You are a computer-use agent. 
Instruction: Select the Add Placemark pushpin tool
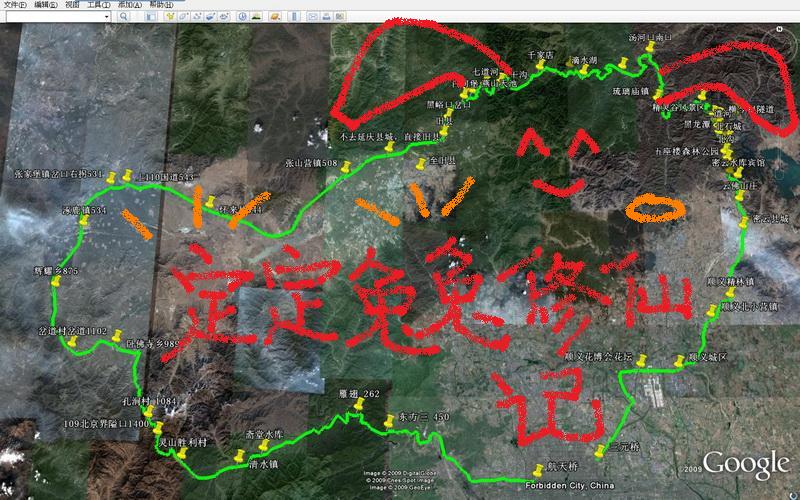170,16
